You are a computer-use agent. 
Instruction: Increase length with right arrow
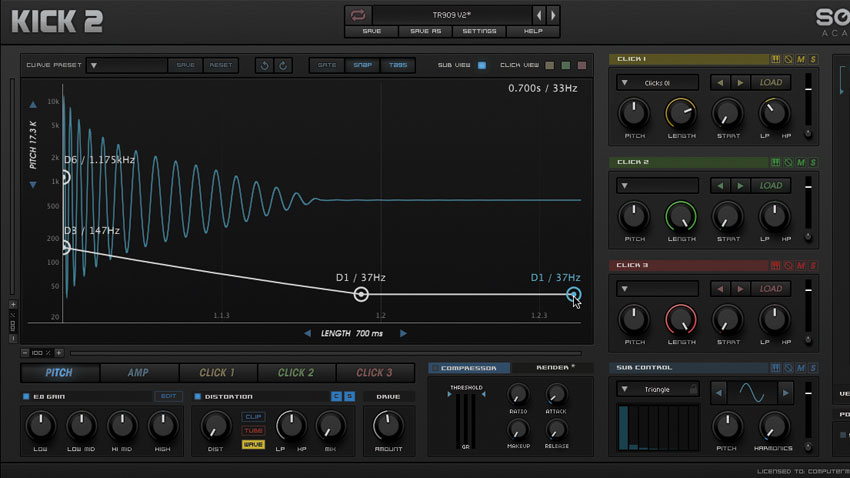403,333
